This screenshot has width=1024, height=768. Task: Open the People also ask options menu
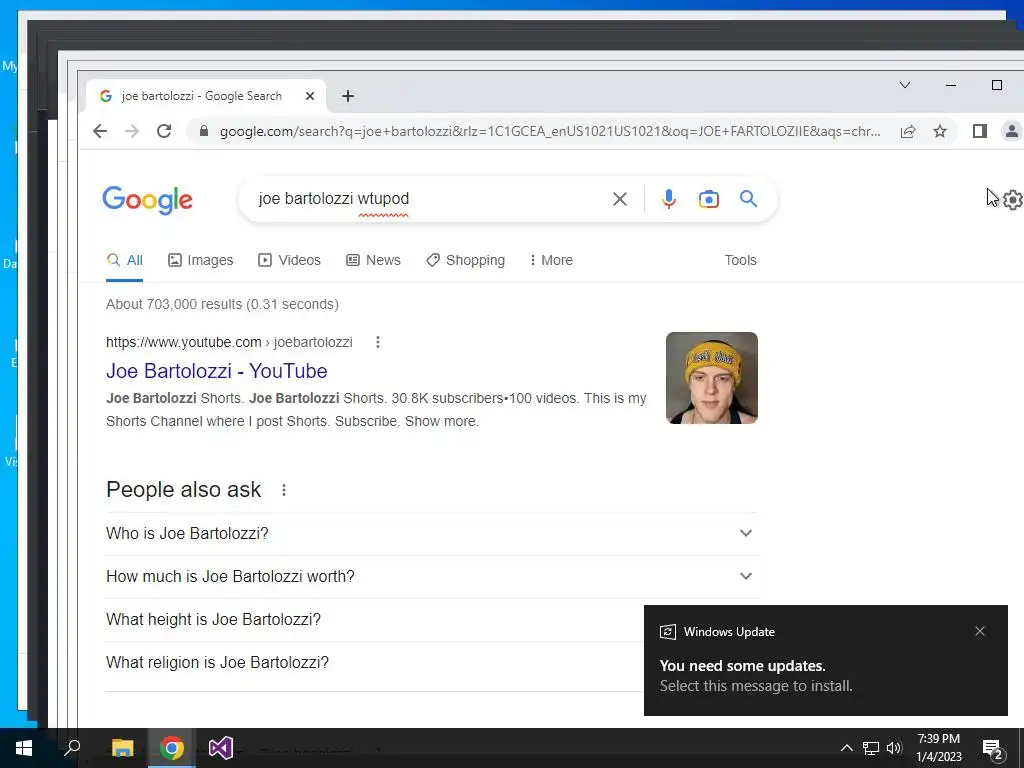[283, 490]
